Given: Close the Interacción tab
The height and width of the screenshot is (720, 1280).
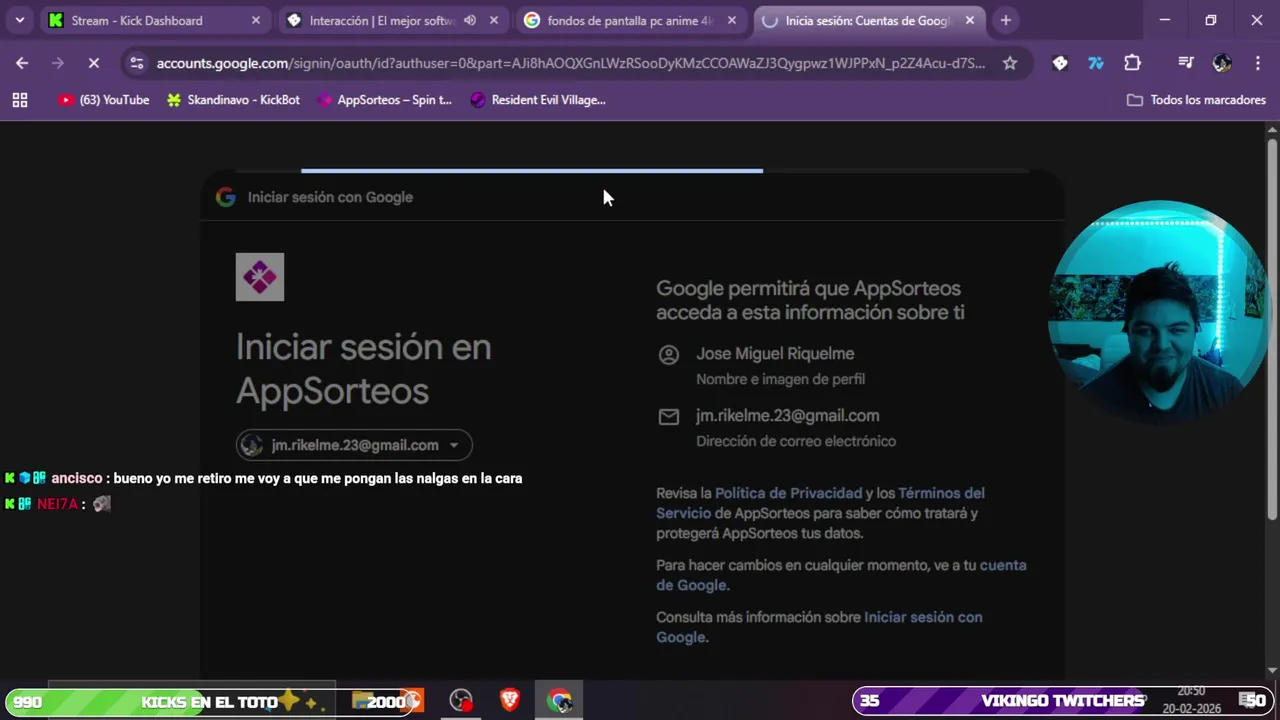Looking at the screenshot, I should coord(493,20).
